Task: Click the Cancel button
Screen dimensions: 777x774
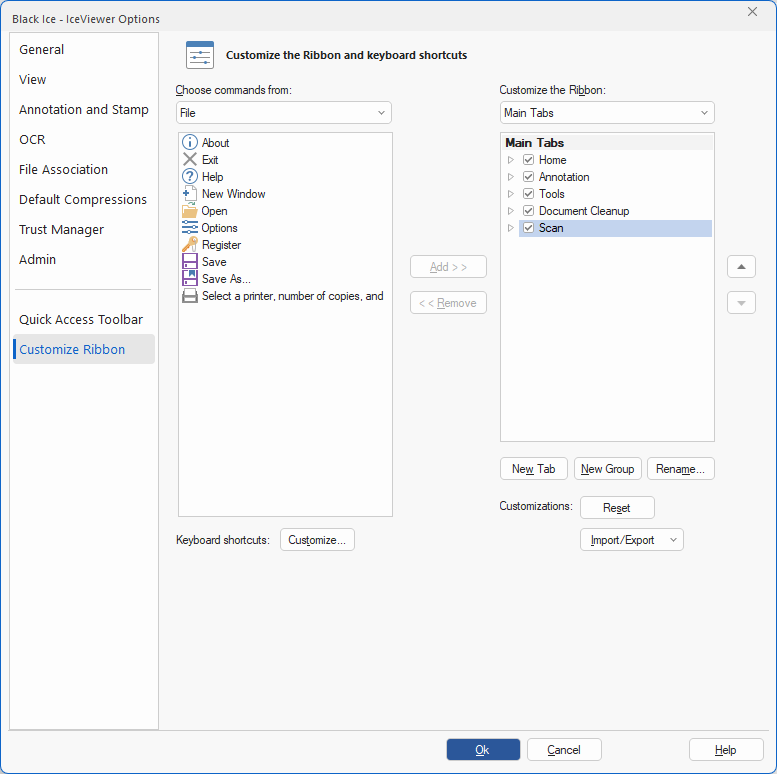Action: [x=564, y=750]
